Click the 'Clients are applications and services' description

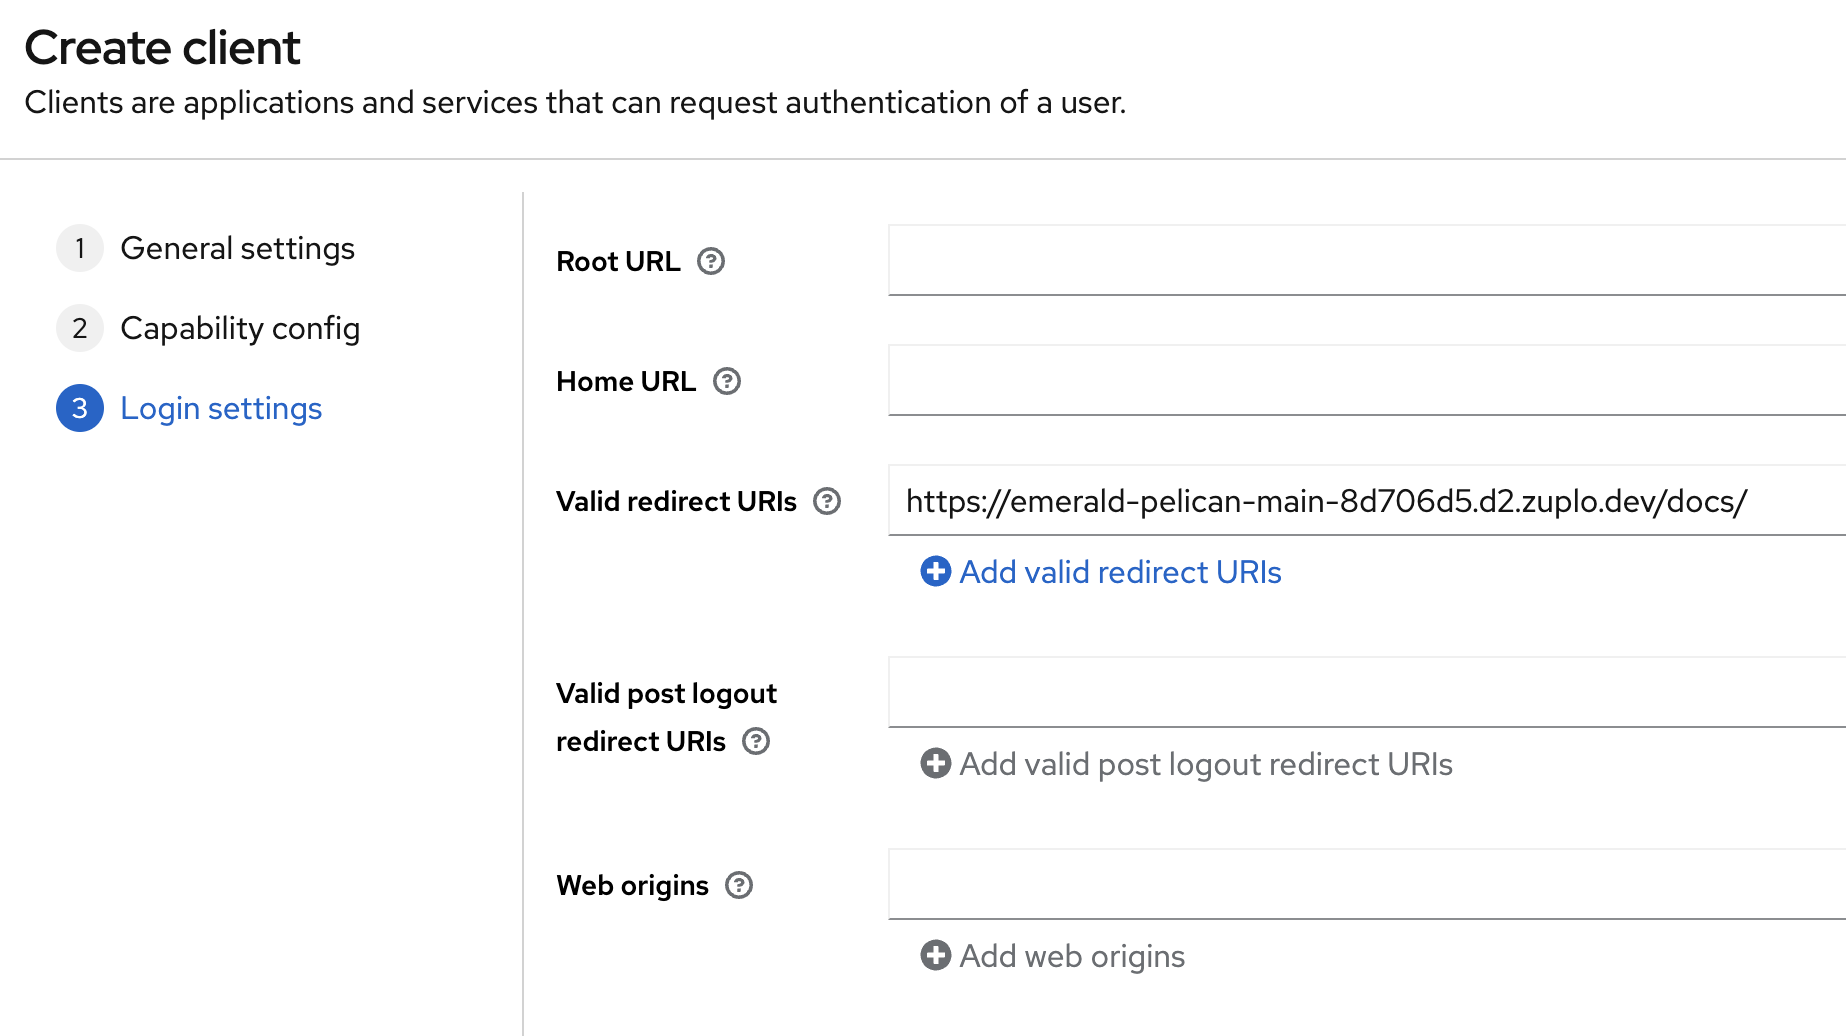coord(575,102)
